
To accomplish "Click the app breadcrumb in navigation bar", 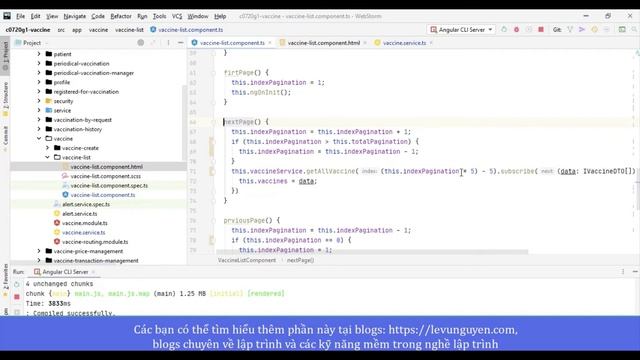I will pyautogui.click(x=77, y=30).
